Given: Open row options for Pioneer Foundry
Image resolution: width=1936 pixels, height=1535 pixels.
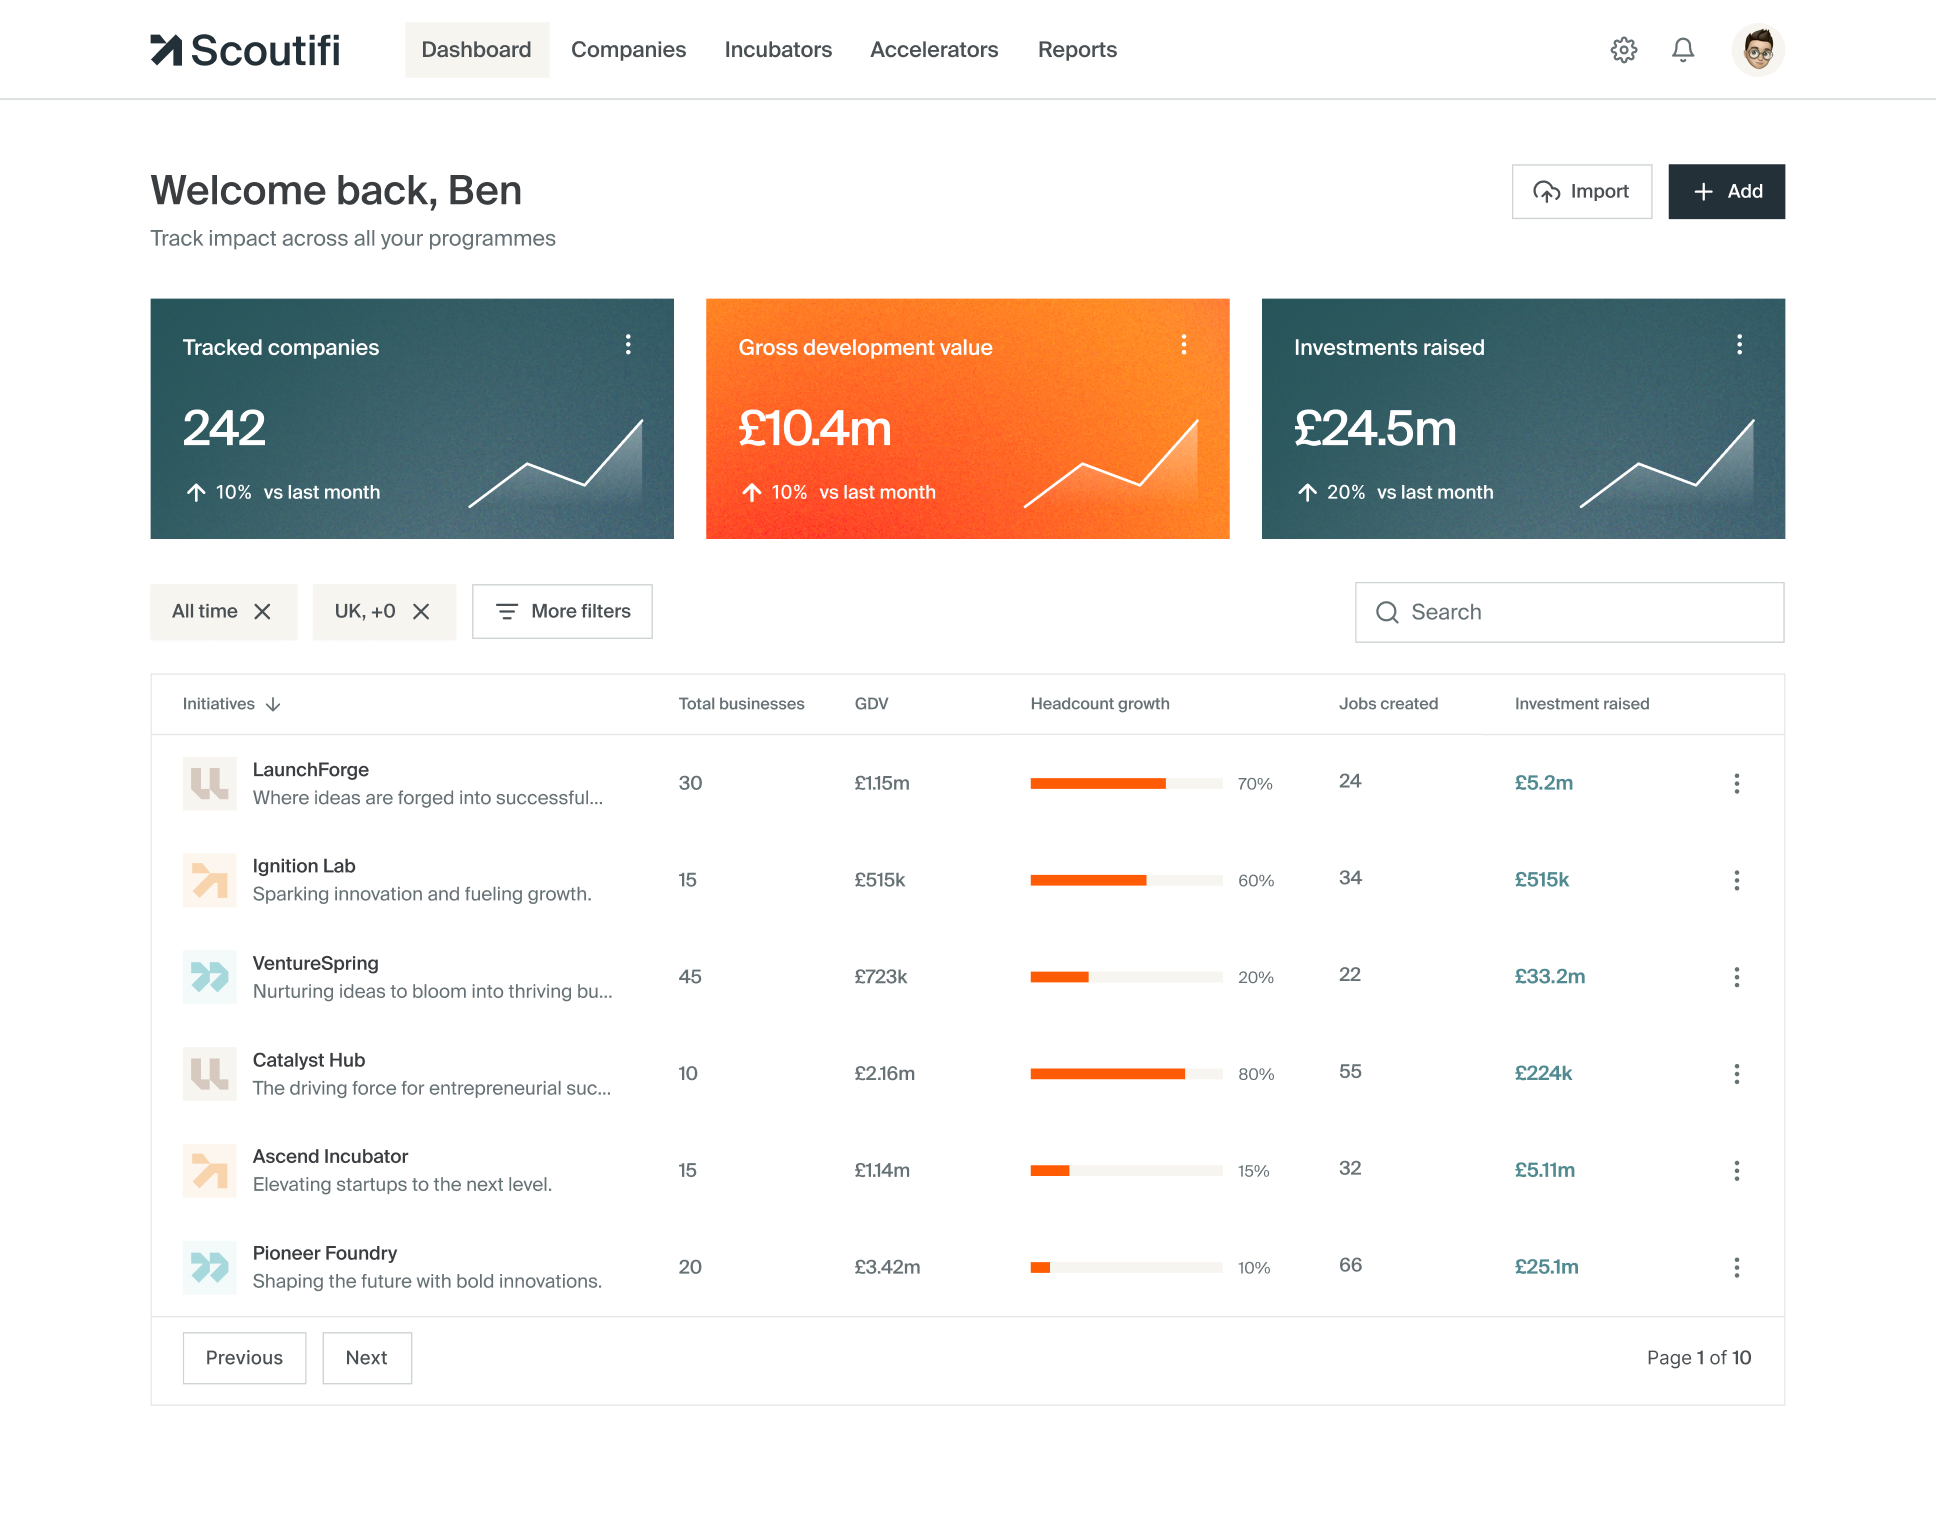Looking at the screenshot, I should pyautogui.click(x=1736, y=1267).
